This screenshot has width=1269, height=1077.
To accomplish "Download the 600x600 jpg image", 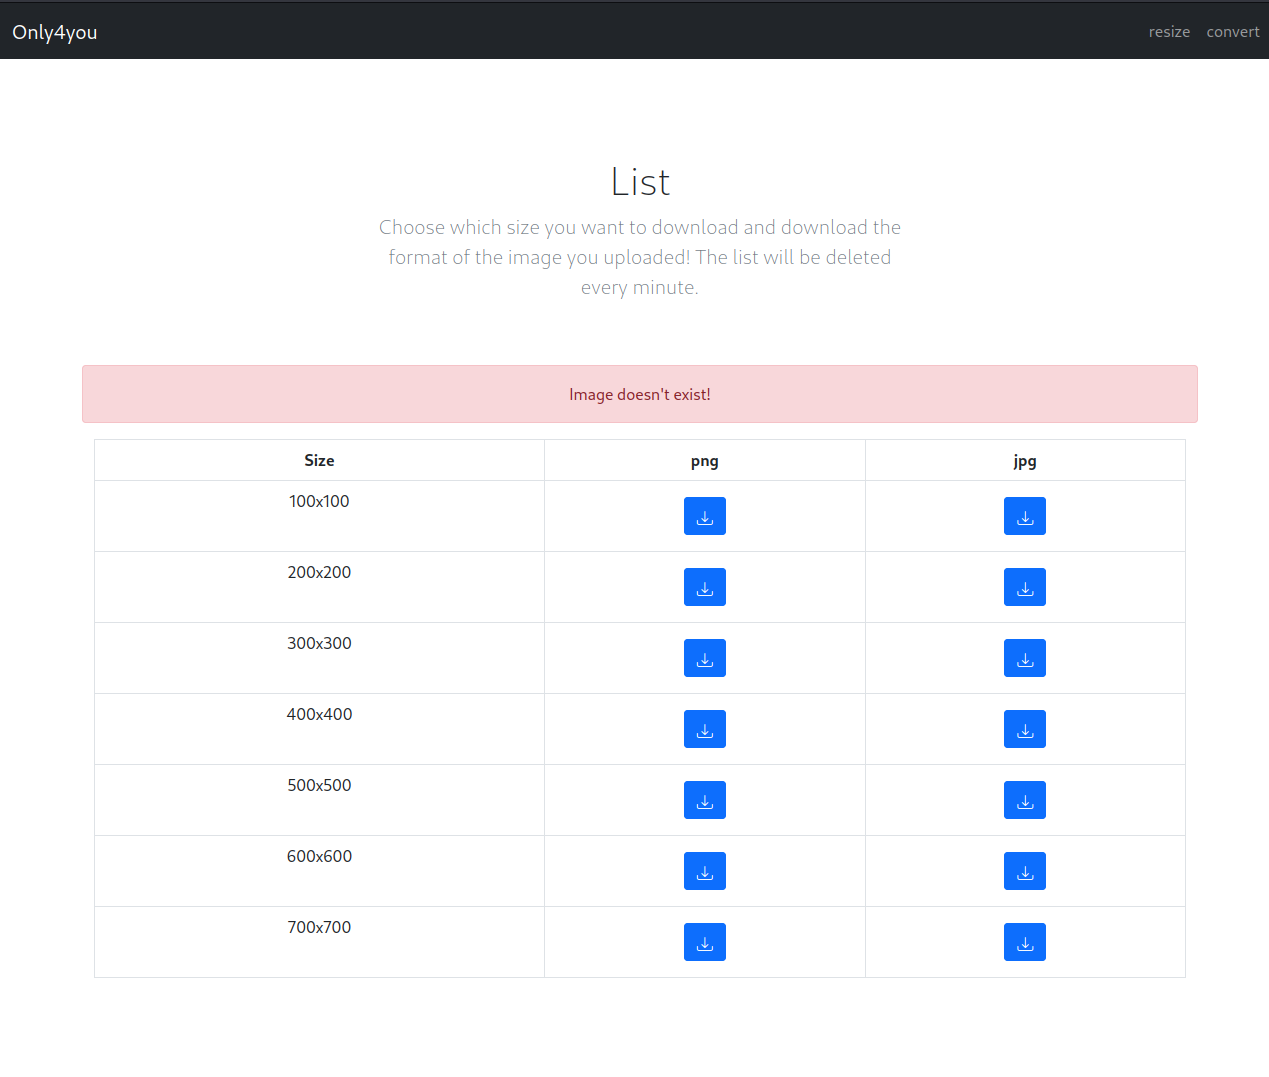I will point(1025,871).
